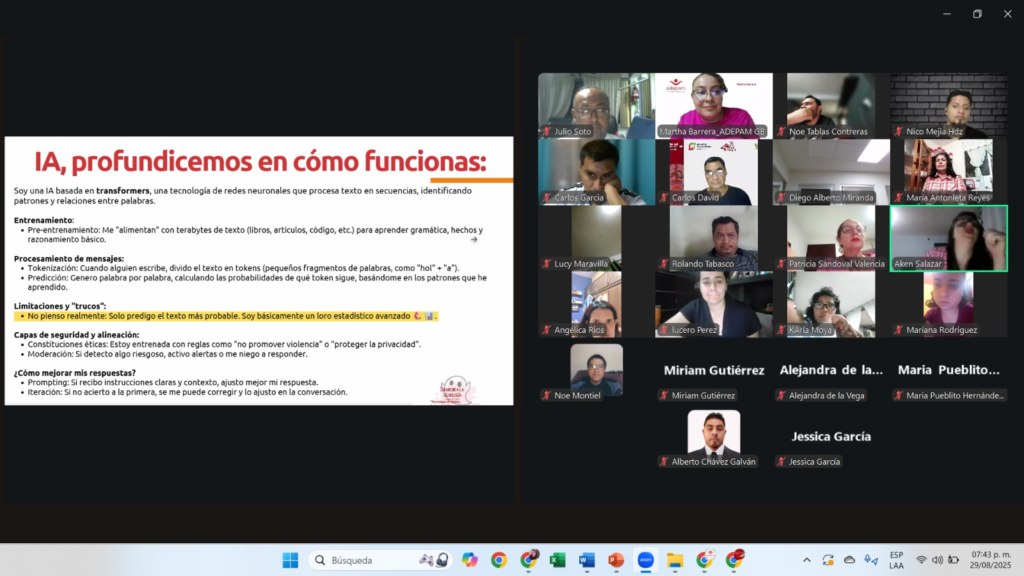1024x576 pixels.
Task: Open the ESP LAA language switcher
Action: click(896, 560)
